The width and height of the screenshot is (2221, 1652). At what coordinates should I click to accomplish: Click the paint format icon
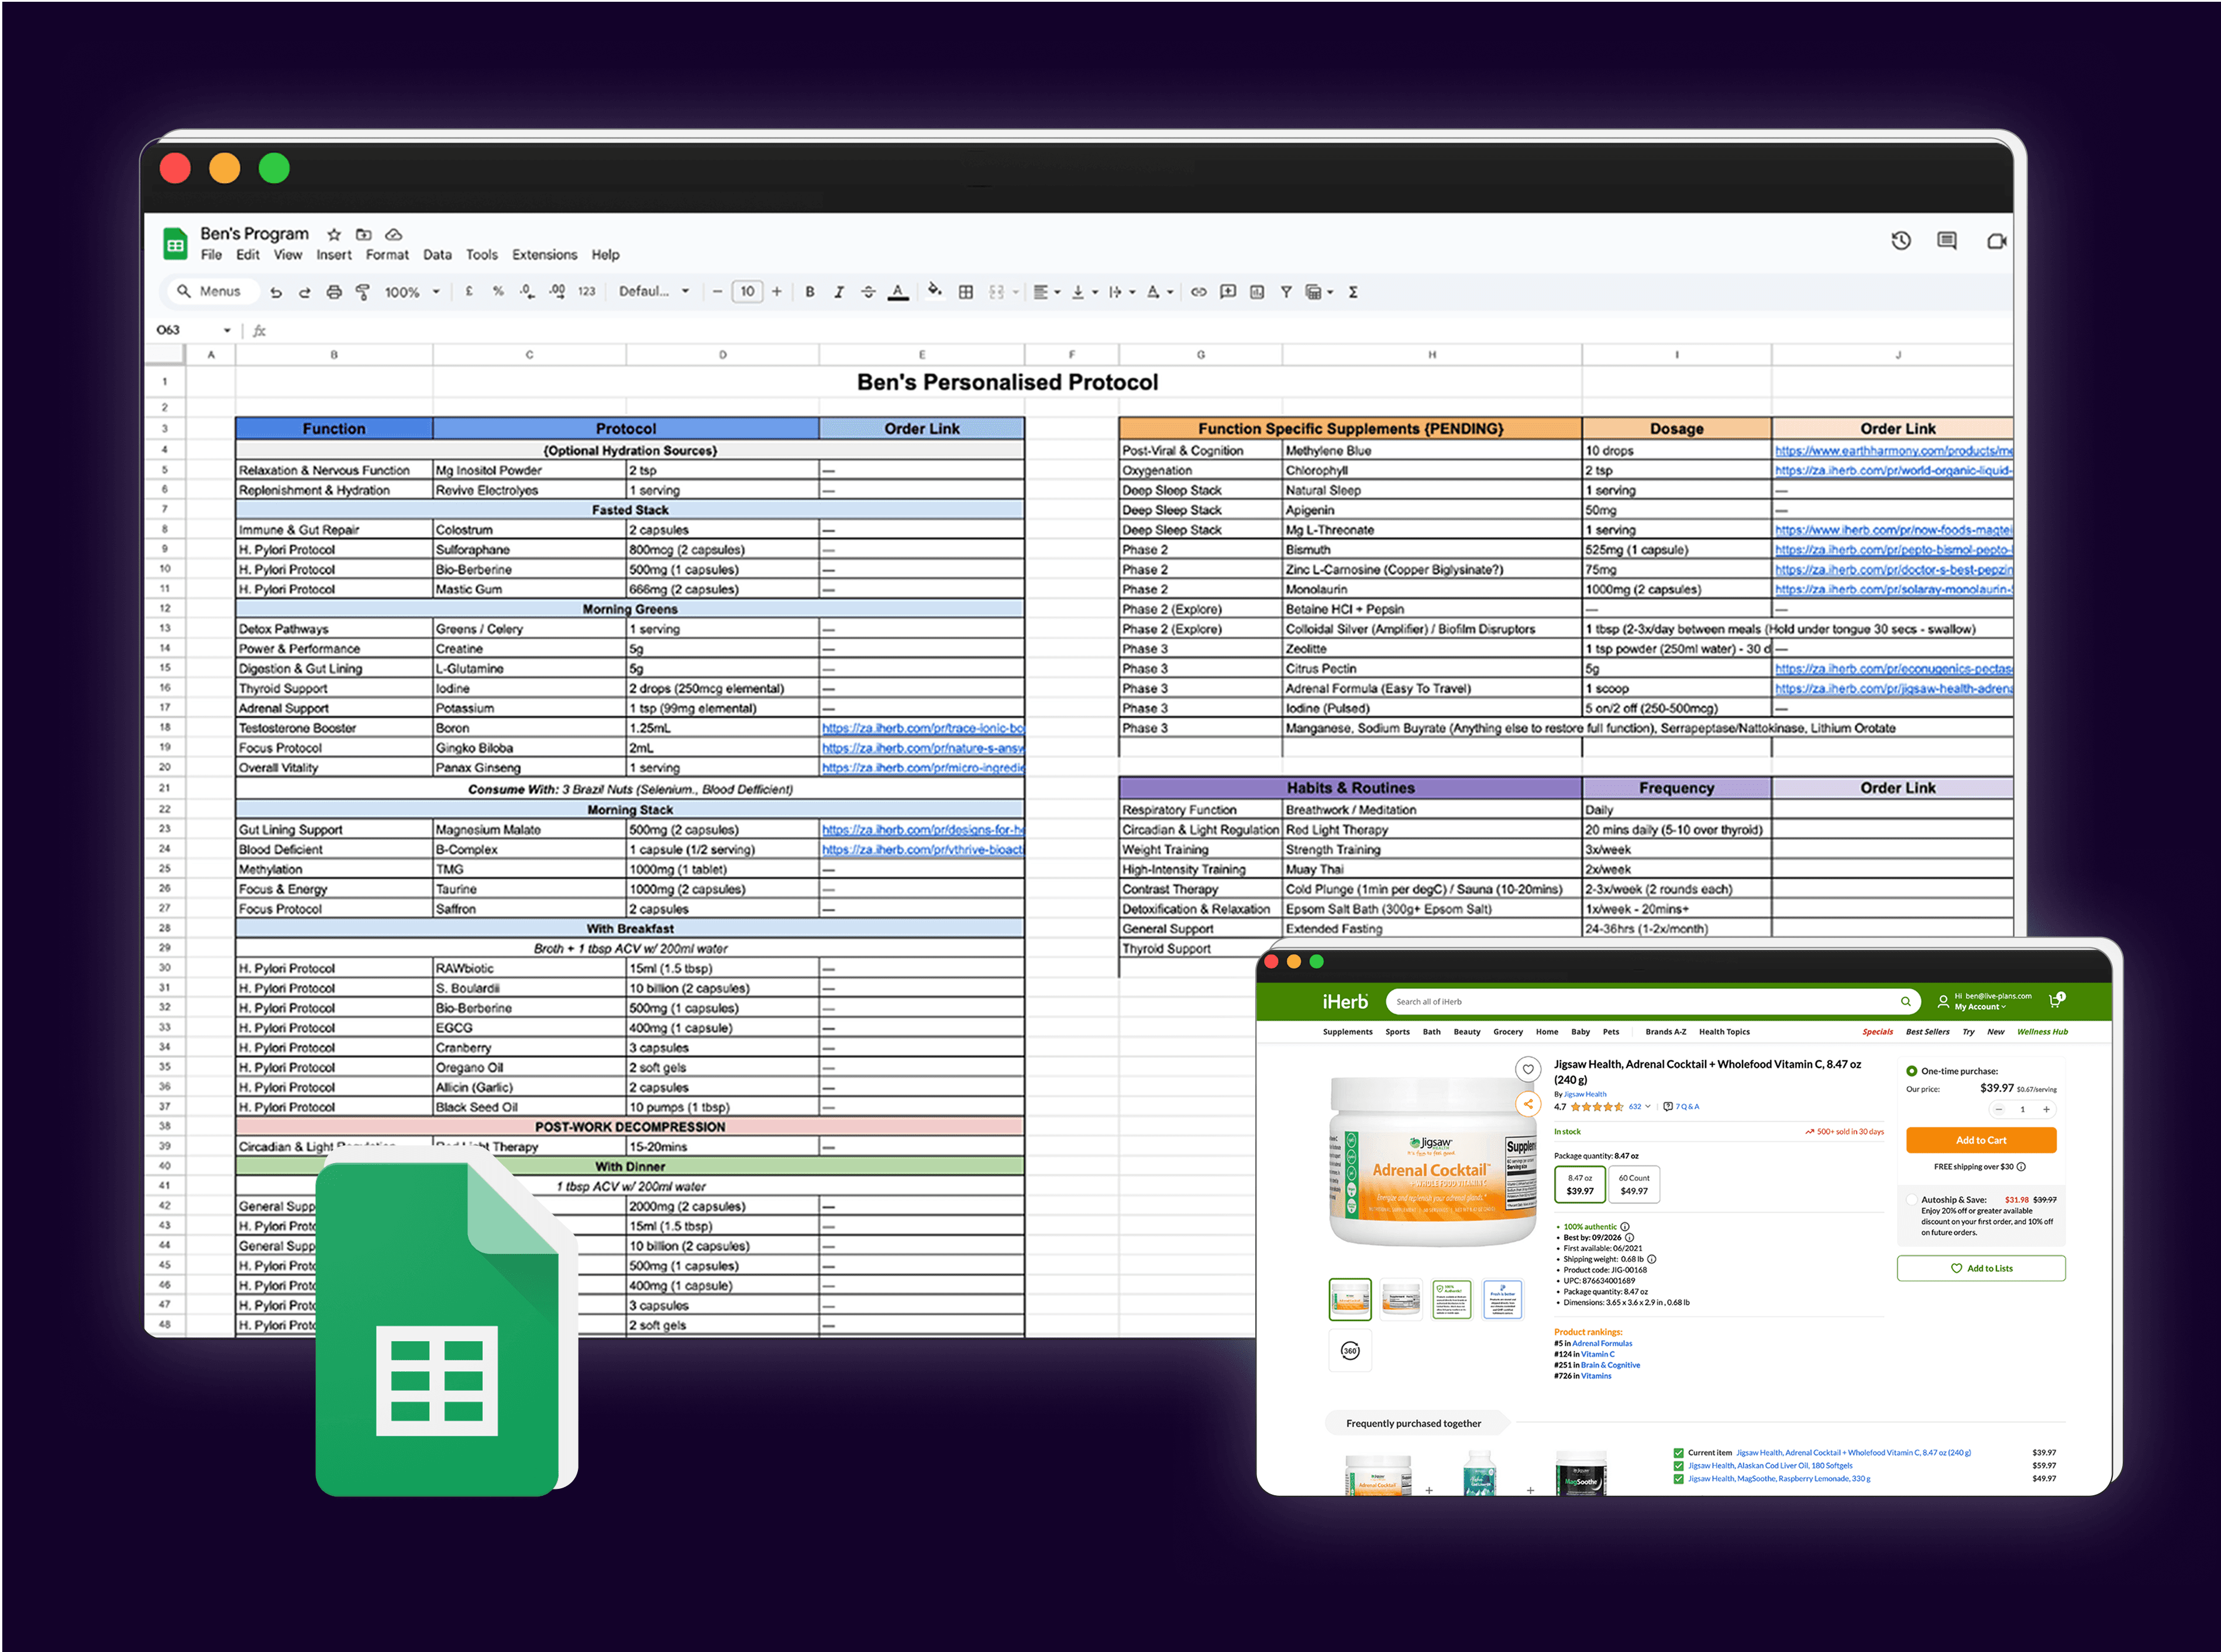point(363,292)
